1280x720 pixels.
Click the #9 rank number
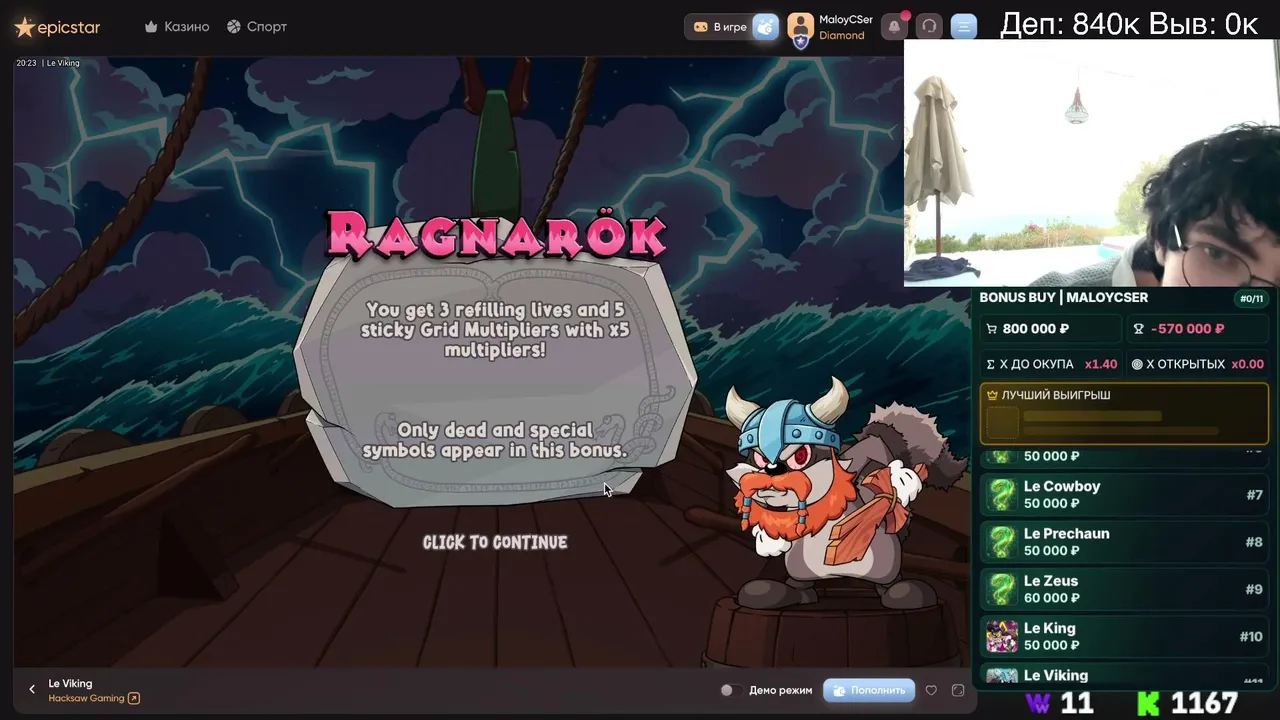[x=1254, y=589]
